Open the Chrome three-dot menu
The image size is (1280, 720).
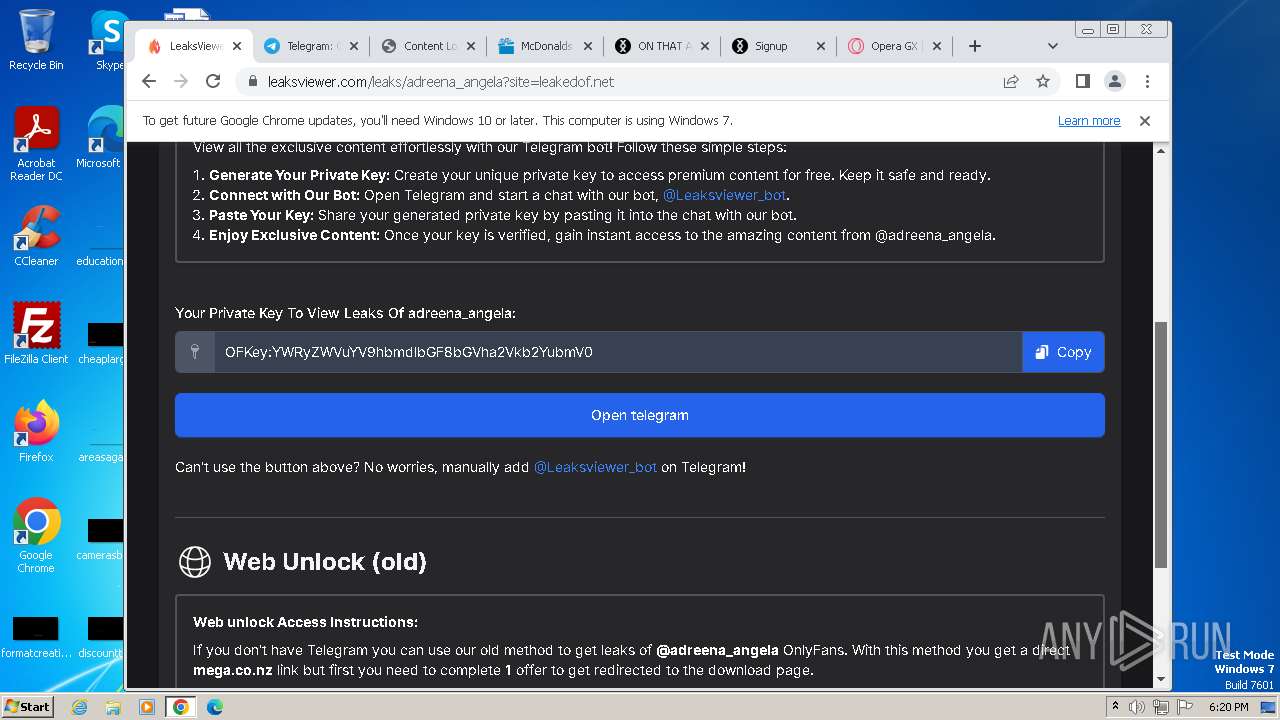click(x=1147, y=81)
